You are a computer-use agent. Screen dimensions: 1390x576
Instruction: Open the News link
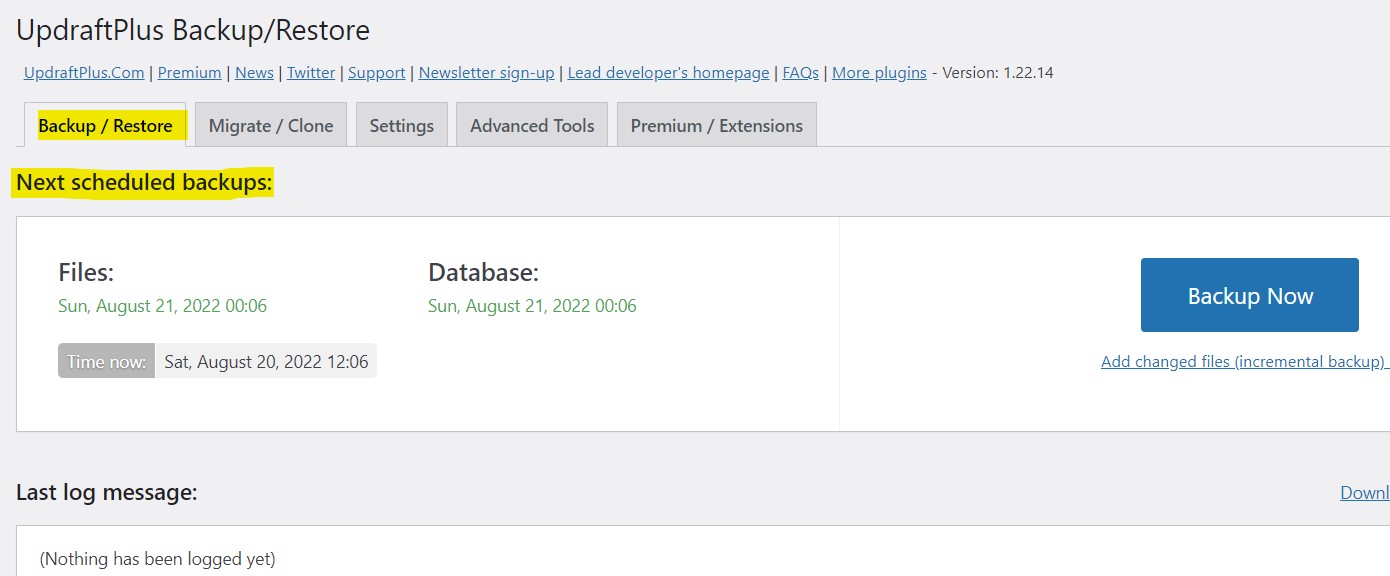coord(254,72)
